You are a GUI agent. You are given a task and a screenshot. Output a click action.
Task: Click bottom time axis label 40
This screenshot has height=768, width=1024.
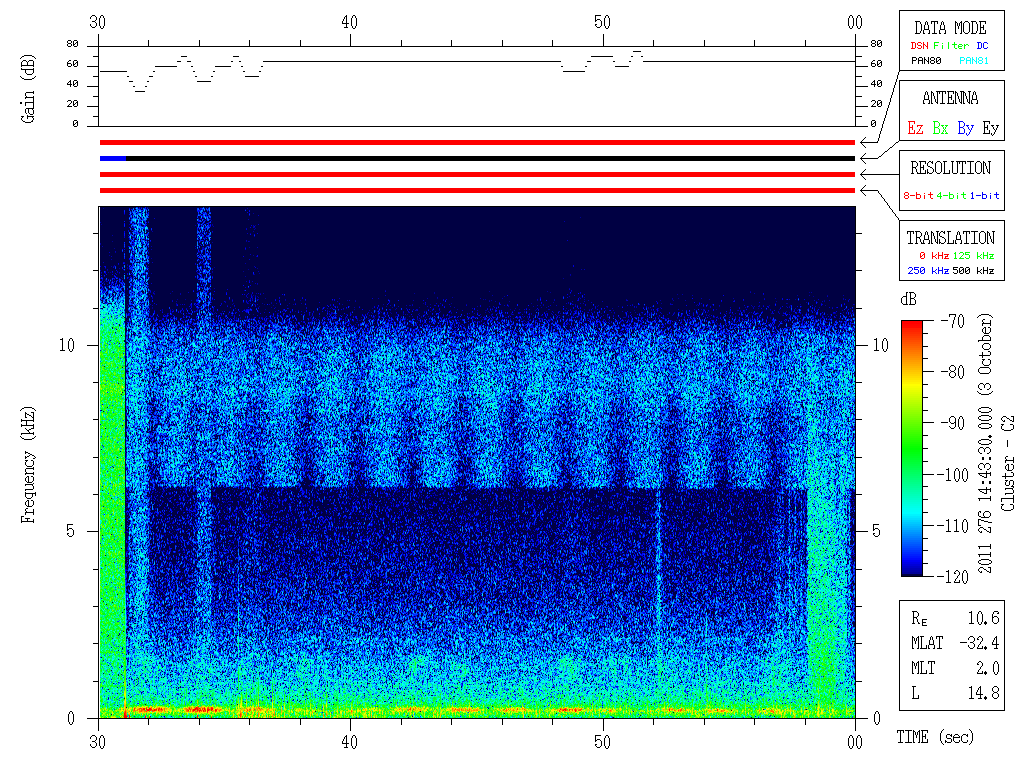click(x=350, y=743)
